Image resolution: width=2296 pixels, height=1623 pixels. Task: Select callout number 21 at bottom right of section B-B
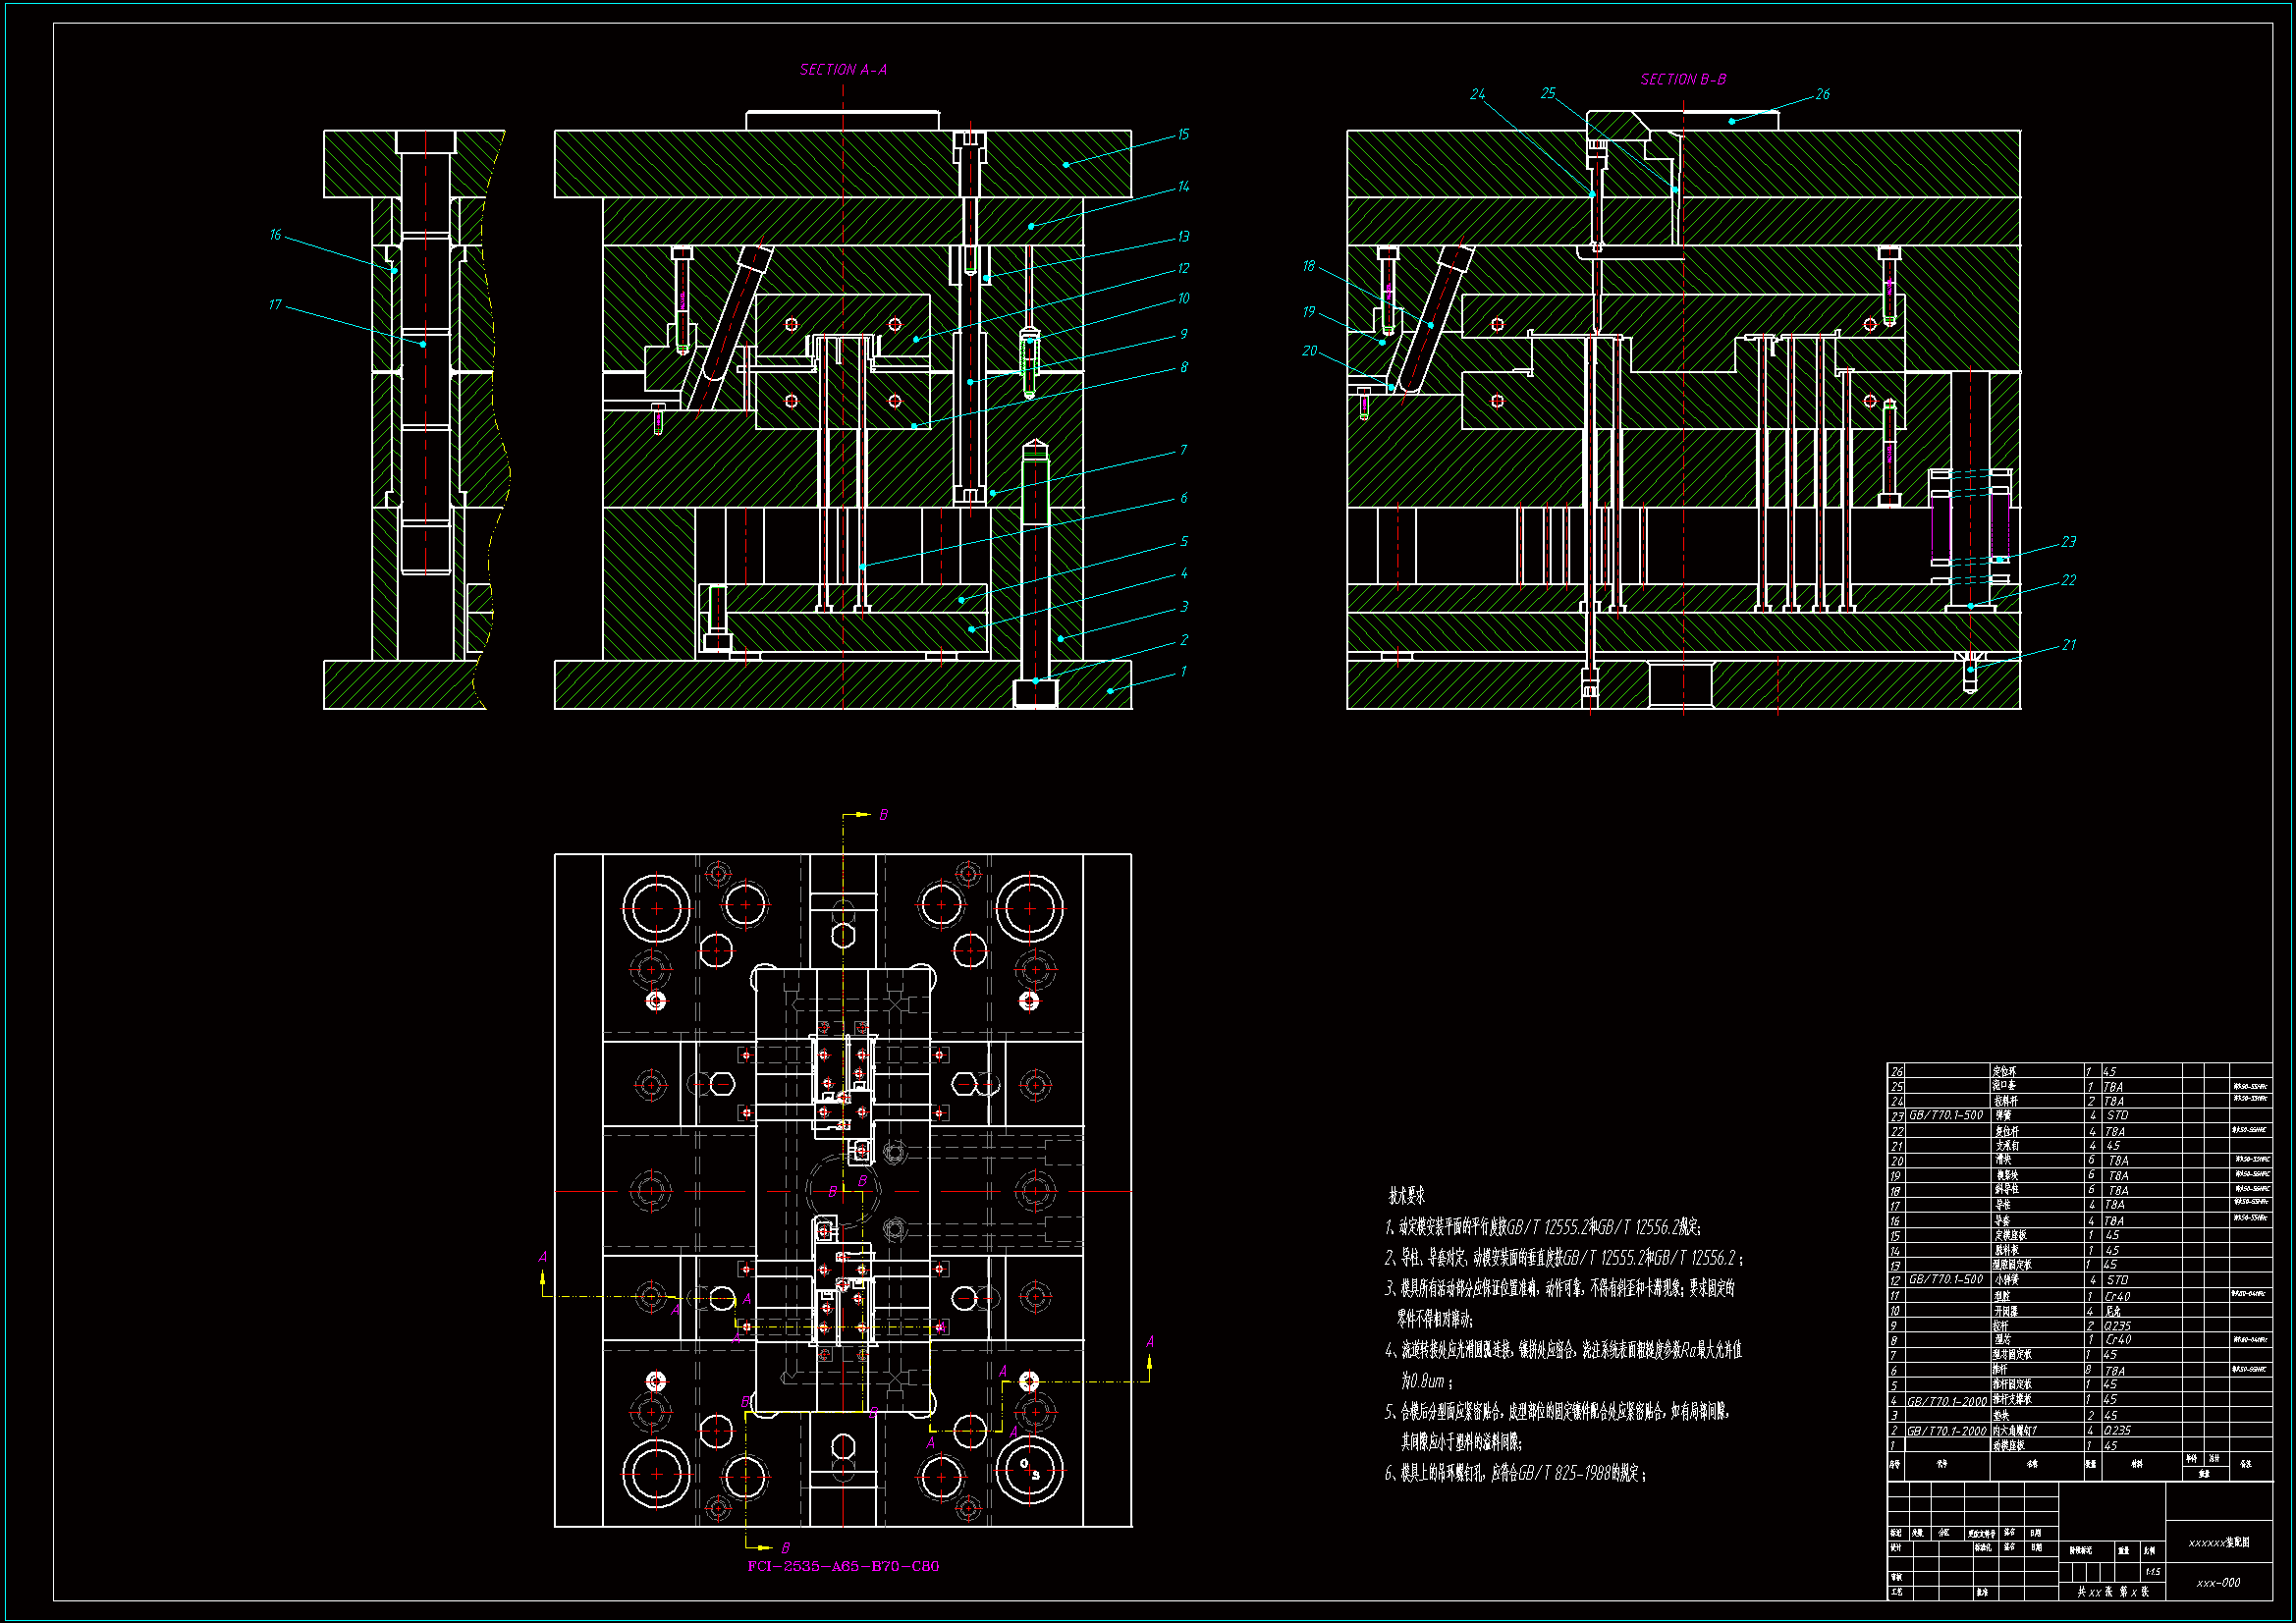pos(2069,645)
